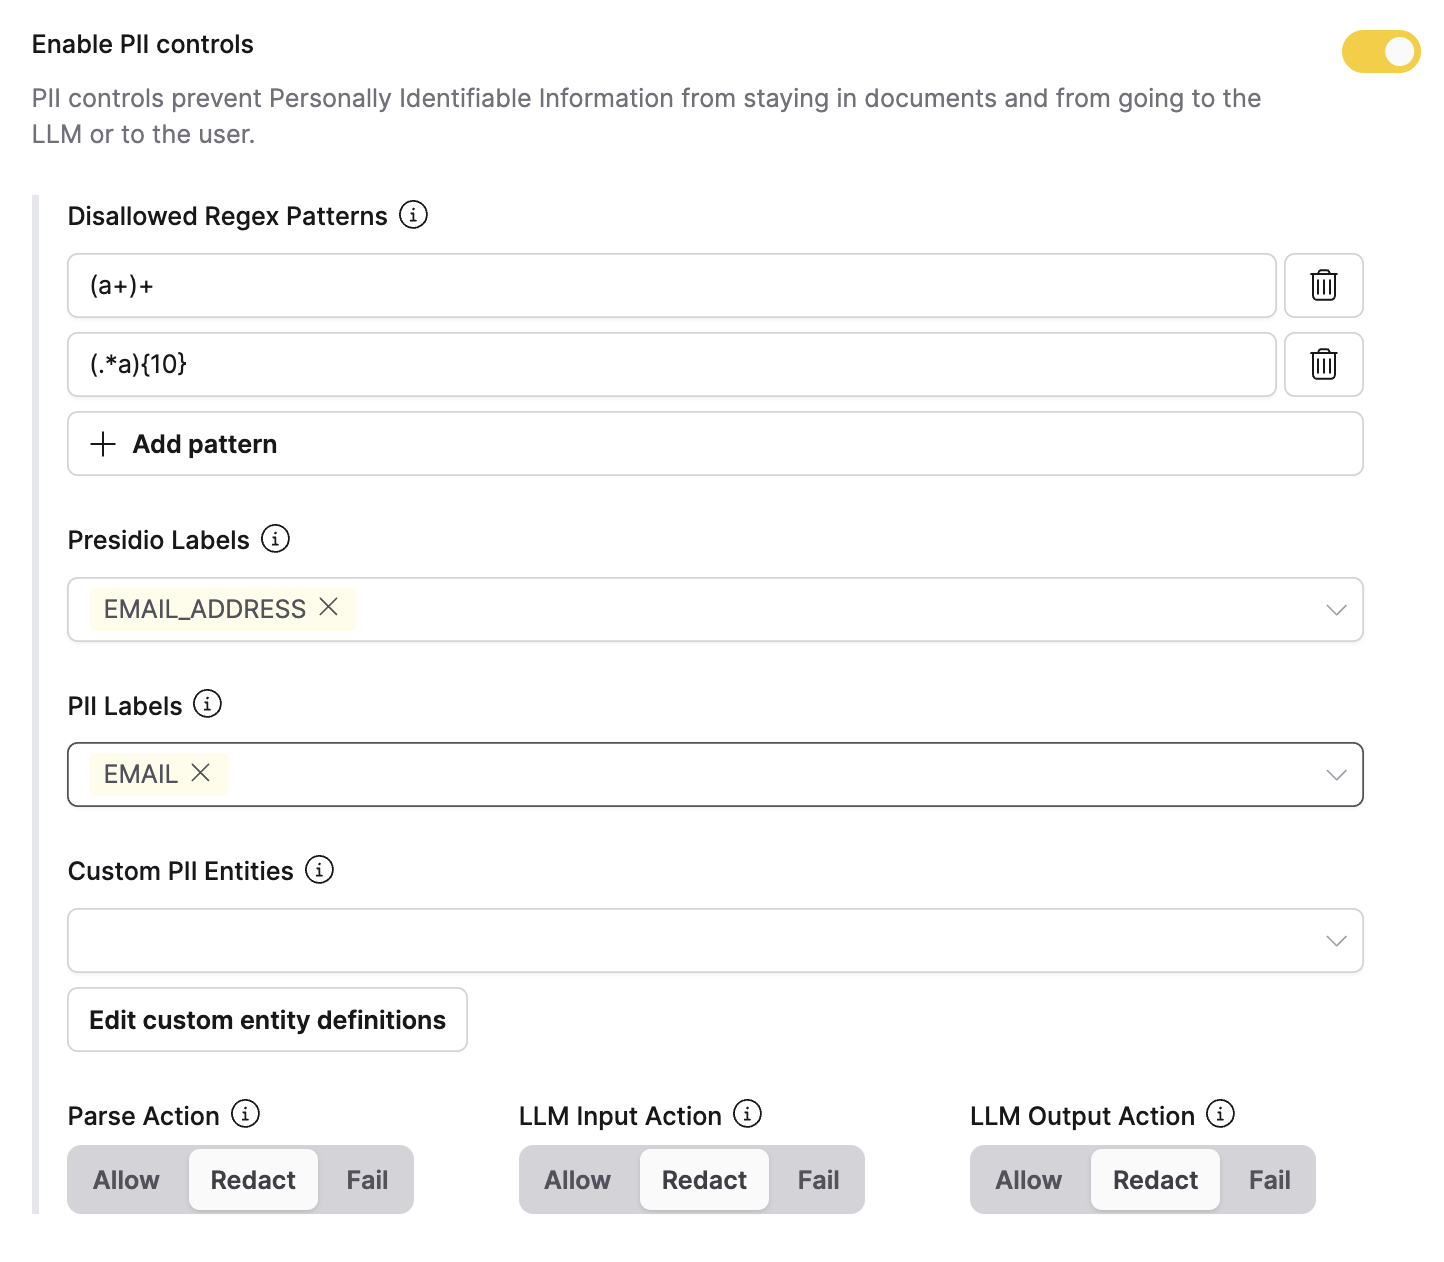Delete the (.*a){10} regex pattern
The width and height of the screenshot is (1444, 1262).
(x=1323, y=365)
